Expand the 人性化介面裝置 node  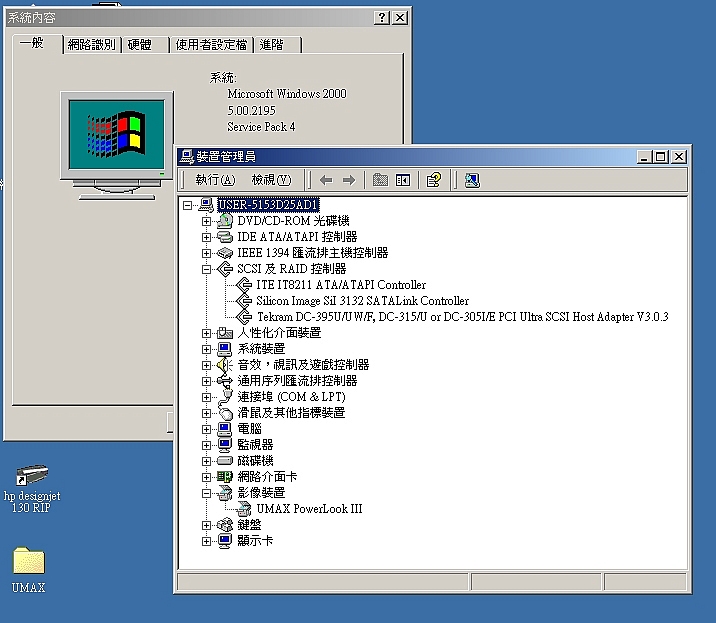point(206,333)
